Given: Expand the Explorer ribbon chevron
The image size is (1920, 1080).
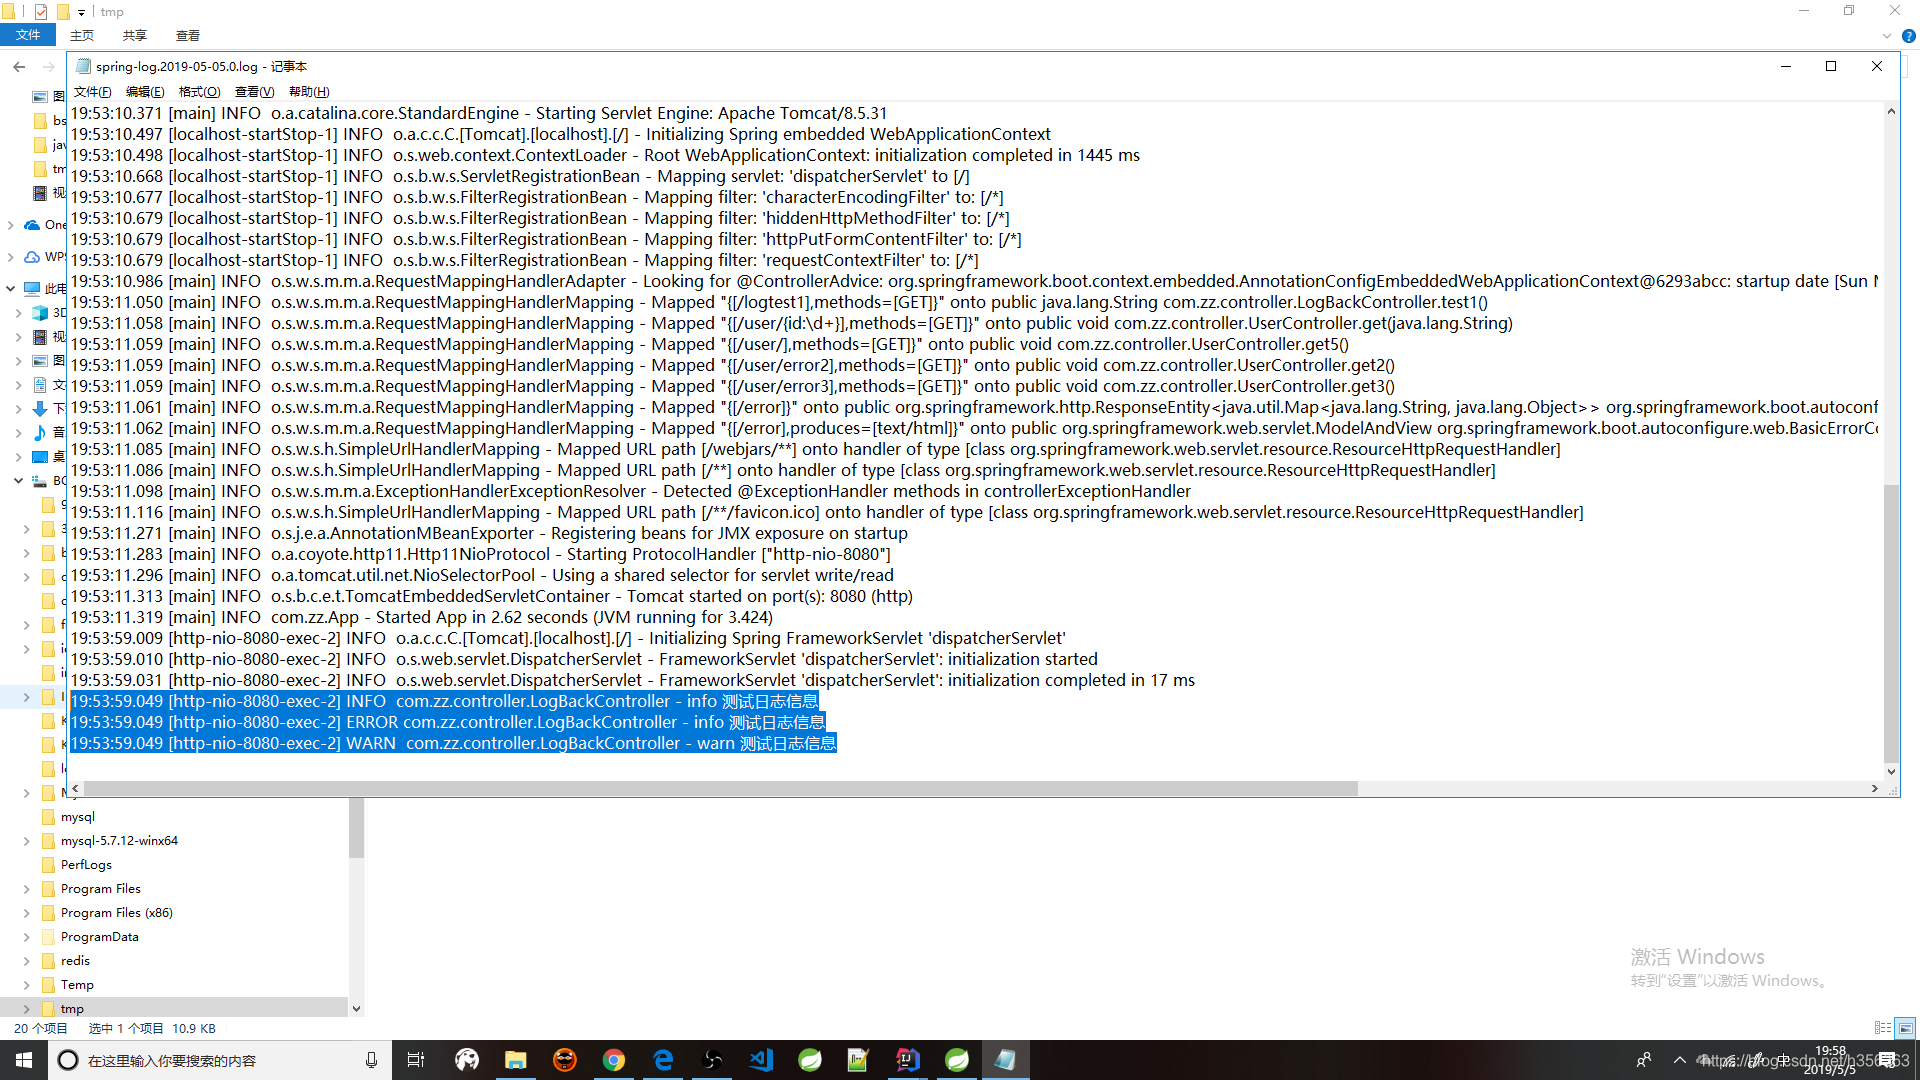Looking at the screenshot, I should 1887,36.
